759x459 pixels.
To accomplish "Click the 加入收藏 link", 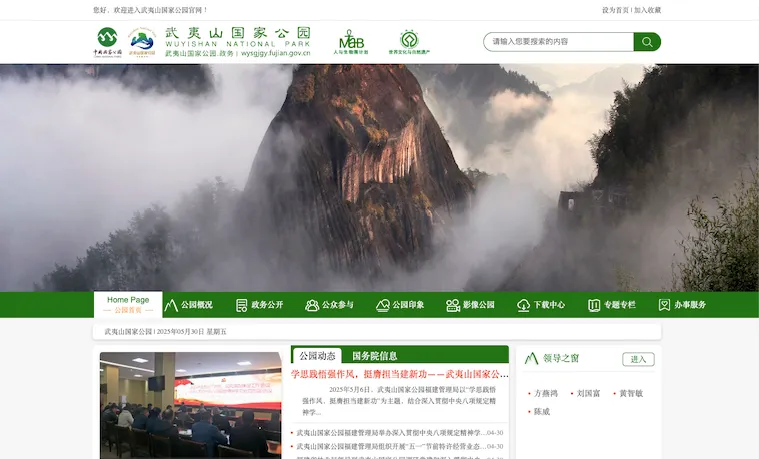I will pyautogui.click(x=648, y=10).
